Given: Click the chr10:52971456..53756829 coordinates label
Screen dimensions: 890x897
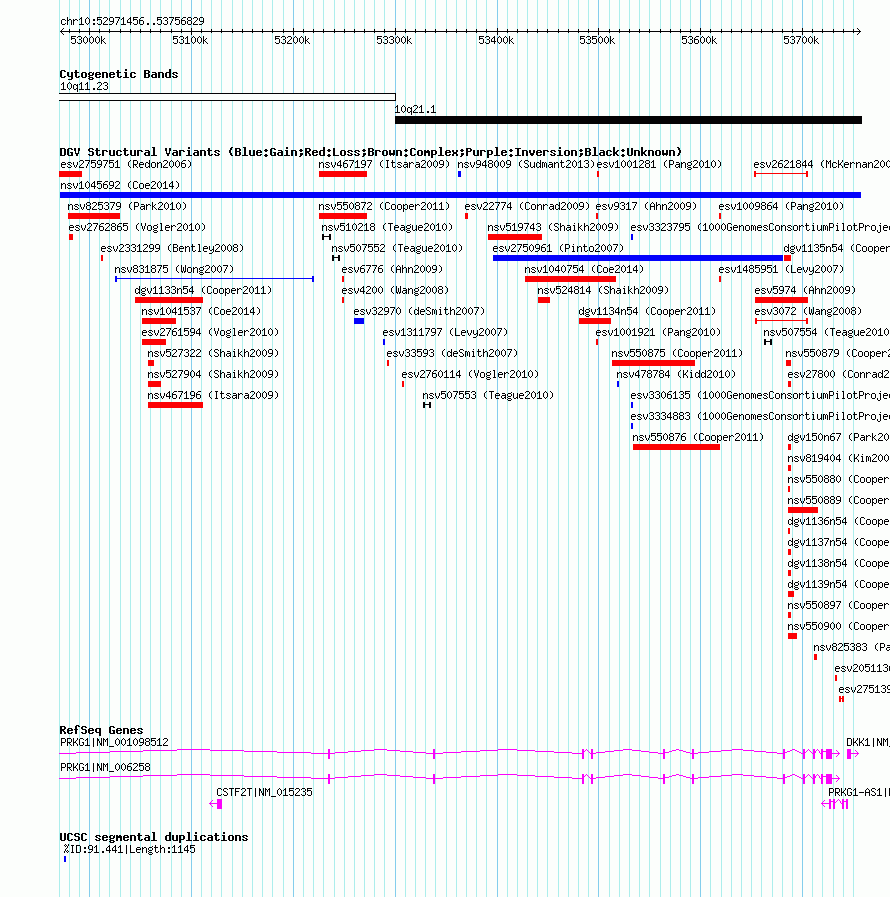Looking at the screenshot, I should (132, 21).
